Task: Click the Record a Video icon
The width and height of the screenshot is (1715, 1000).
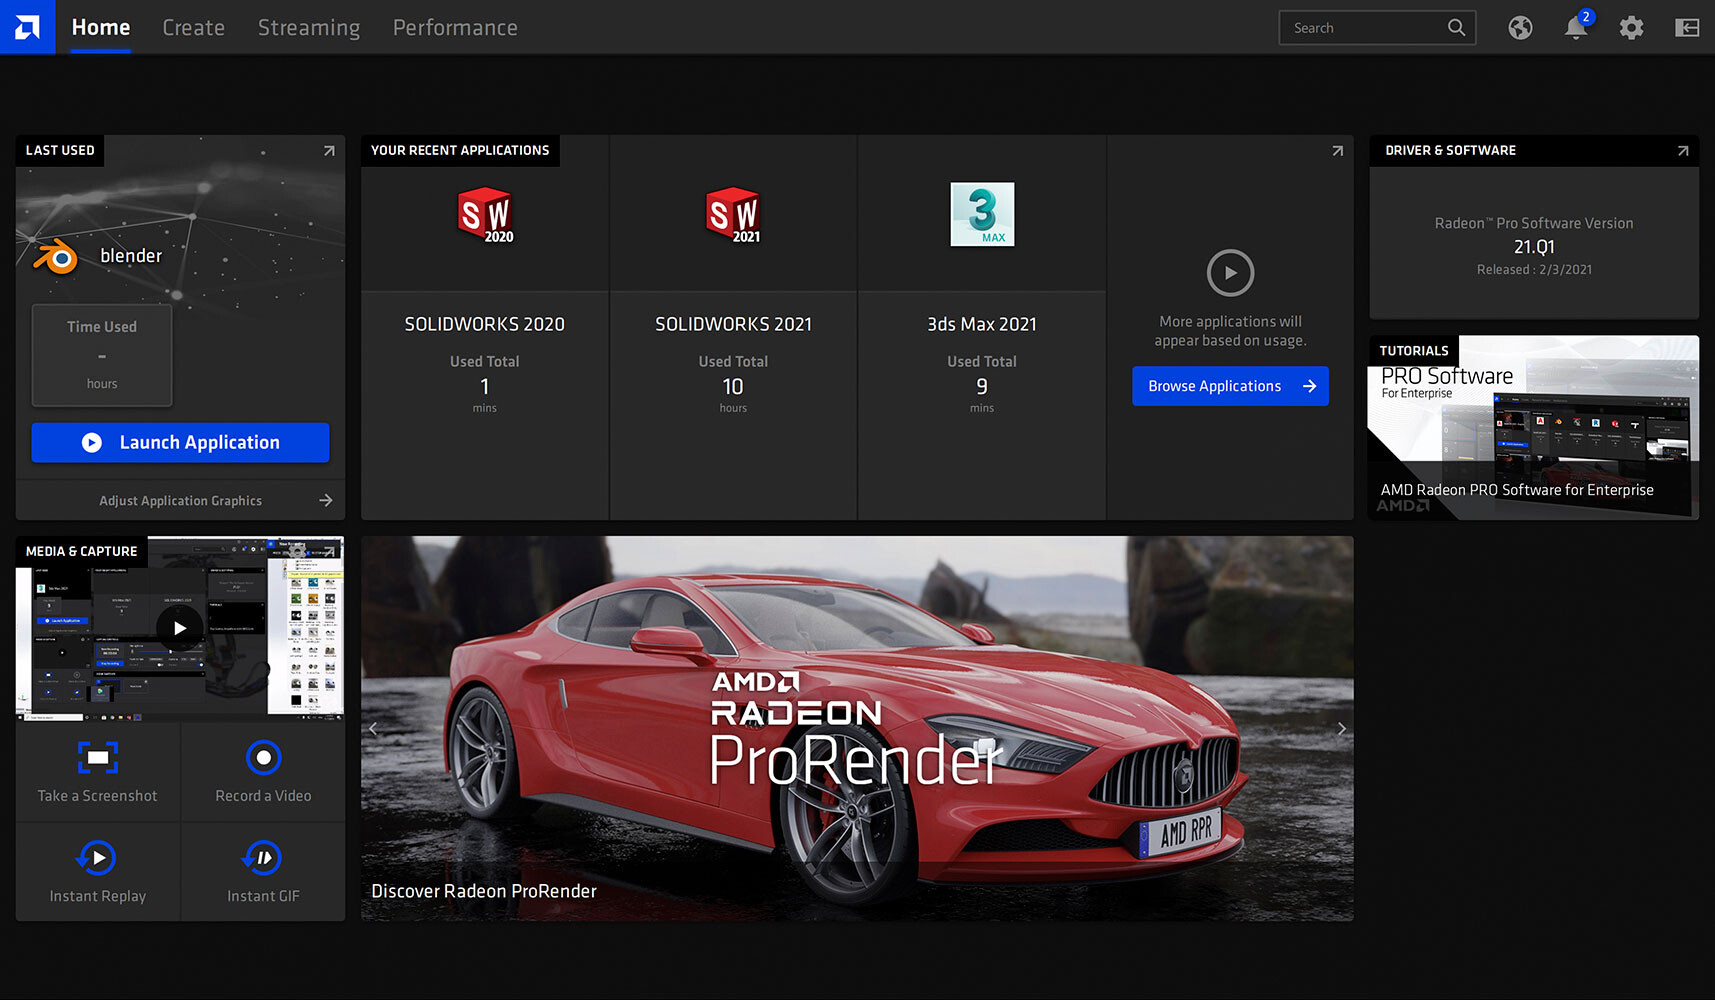Action: (x=264, y=758)
